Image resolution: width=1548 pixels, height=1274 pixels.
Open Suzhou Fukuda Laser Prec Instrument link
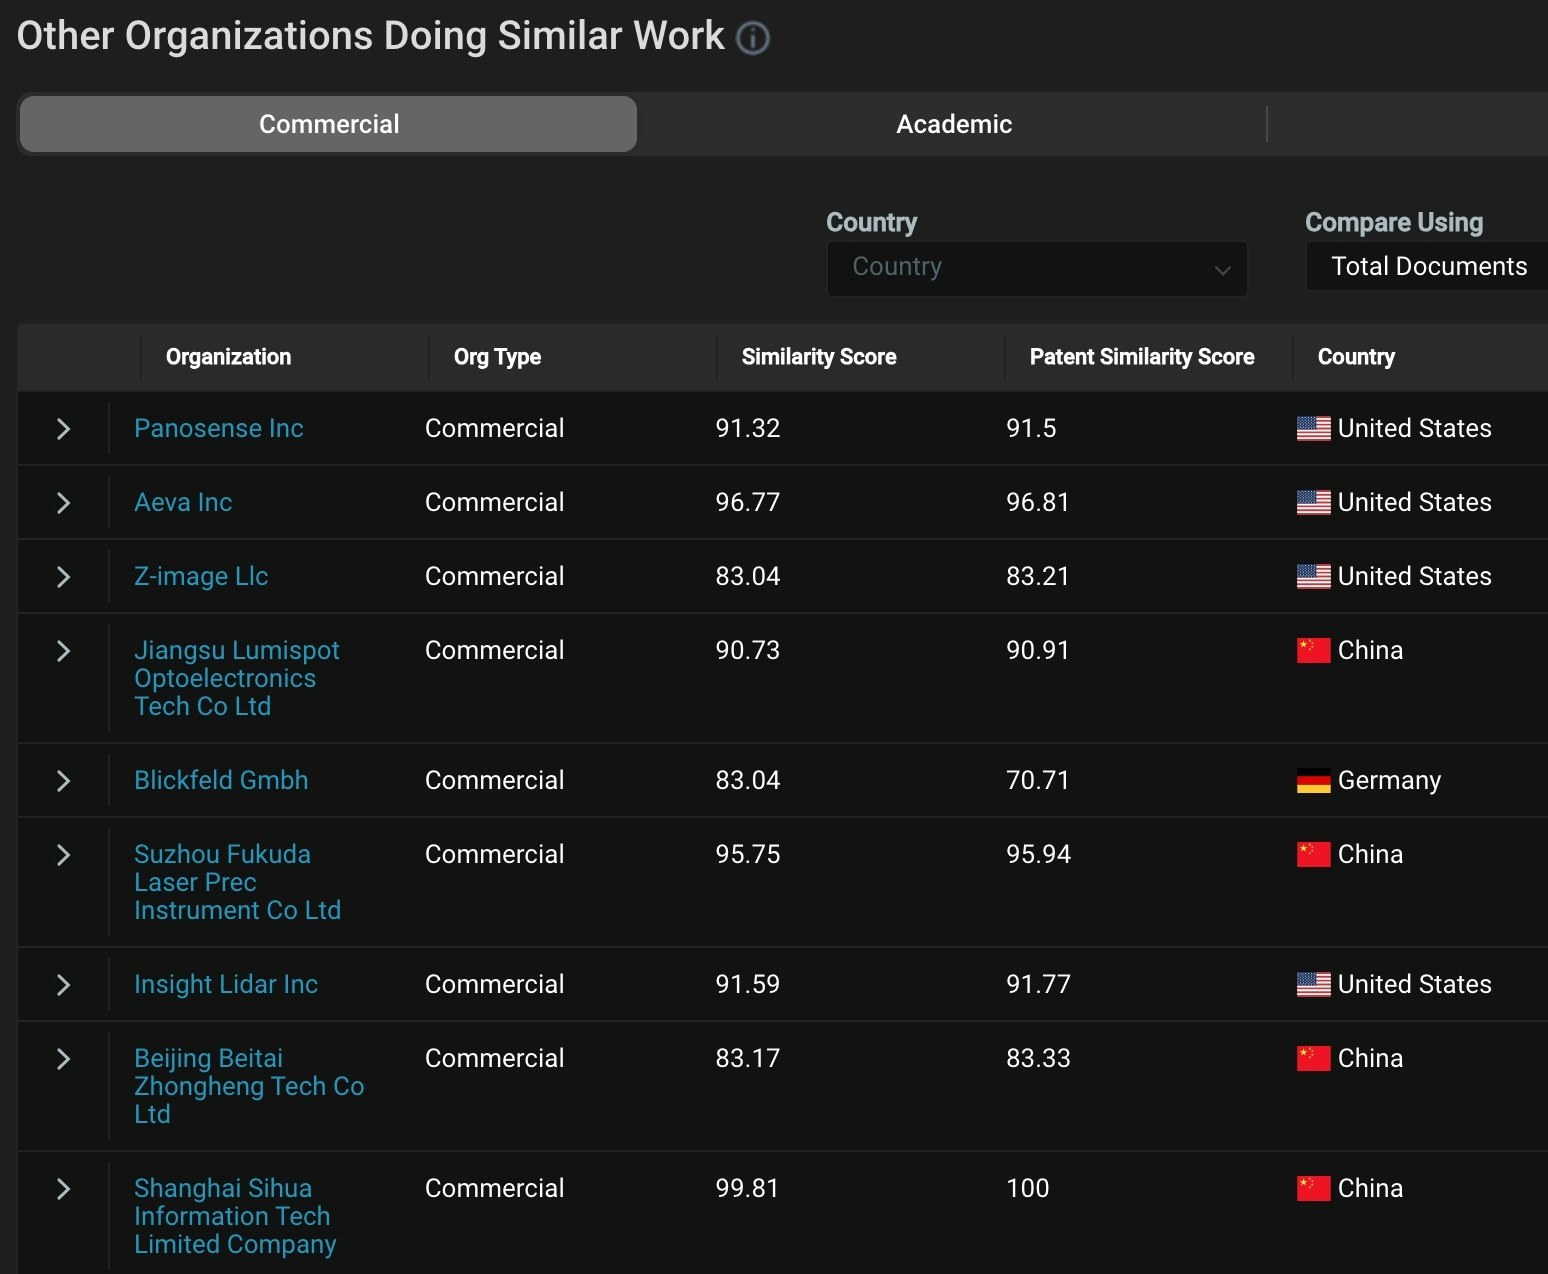(x=237, y=882)
